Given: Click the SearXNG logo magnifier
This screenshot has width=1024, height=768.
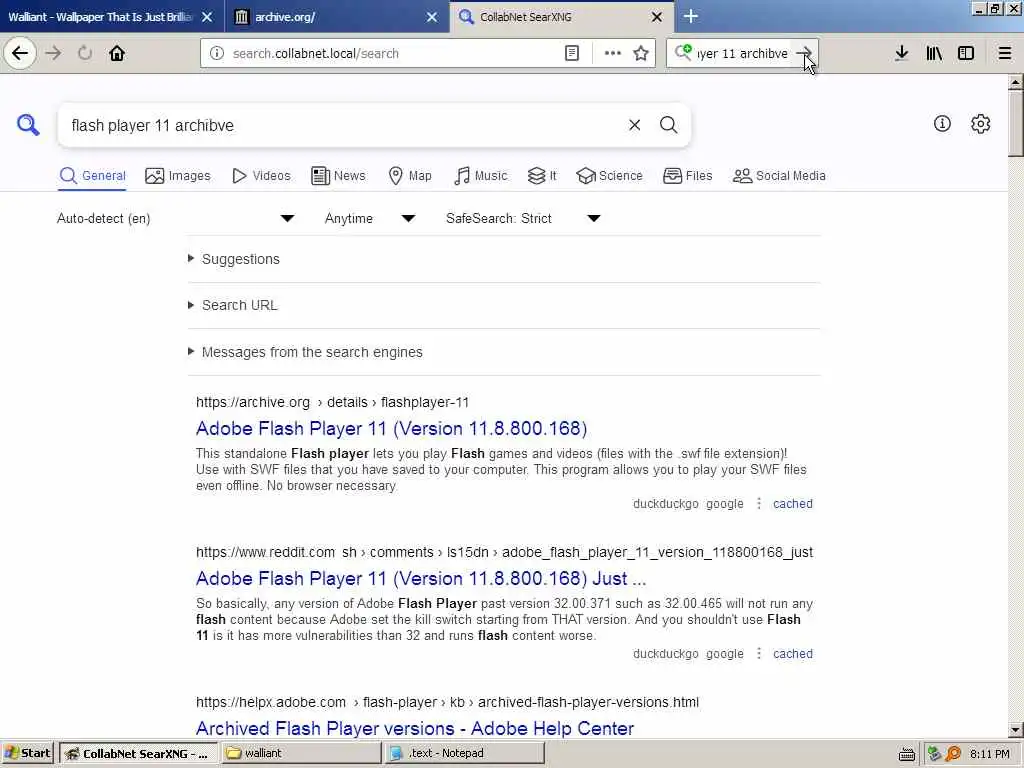Looking at the screenshot, I should 28,124.
